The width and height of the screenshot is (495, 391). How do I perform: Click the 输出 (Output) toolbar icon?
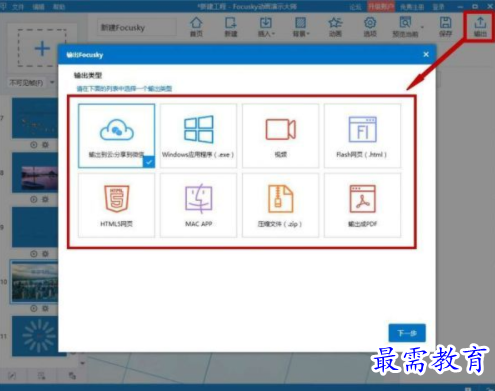tap(480, 27)
